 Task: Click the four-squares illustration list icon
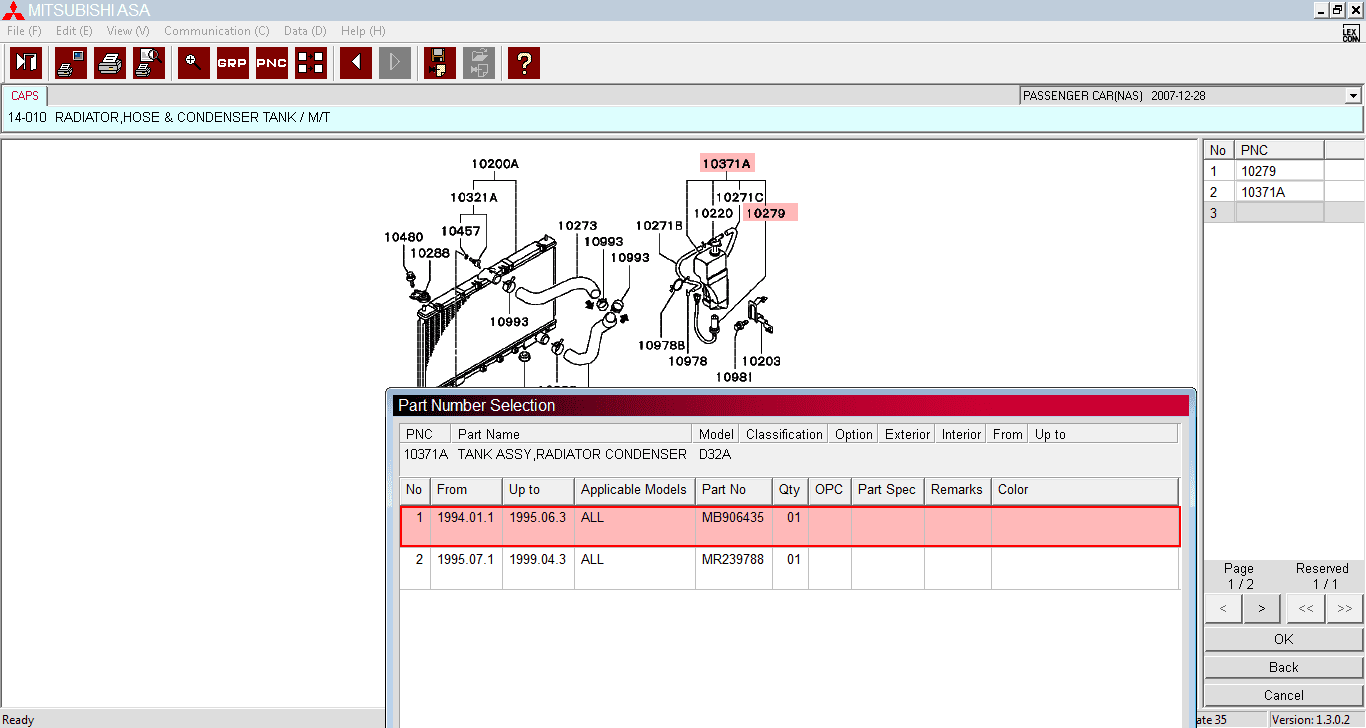pyautogui.click(x=311, y=63)
